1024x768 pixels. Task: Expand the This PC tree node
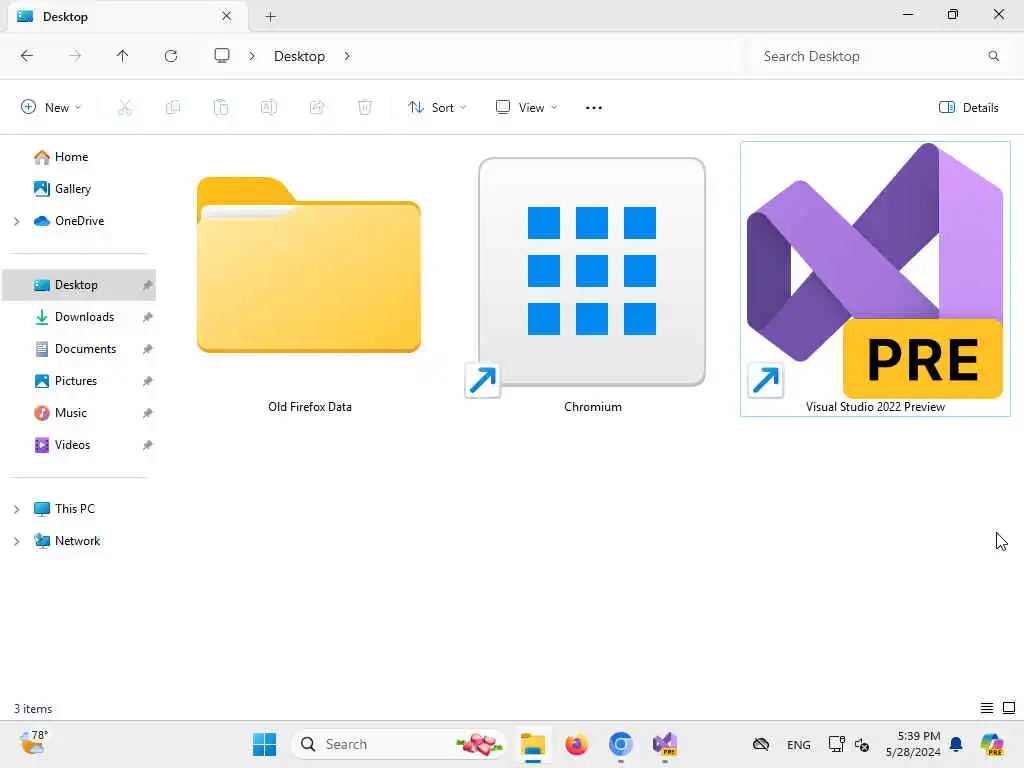[16, 509]
